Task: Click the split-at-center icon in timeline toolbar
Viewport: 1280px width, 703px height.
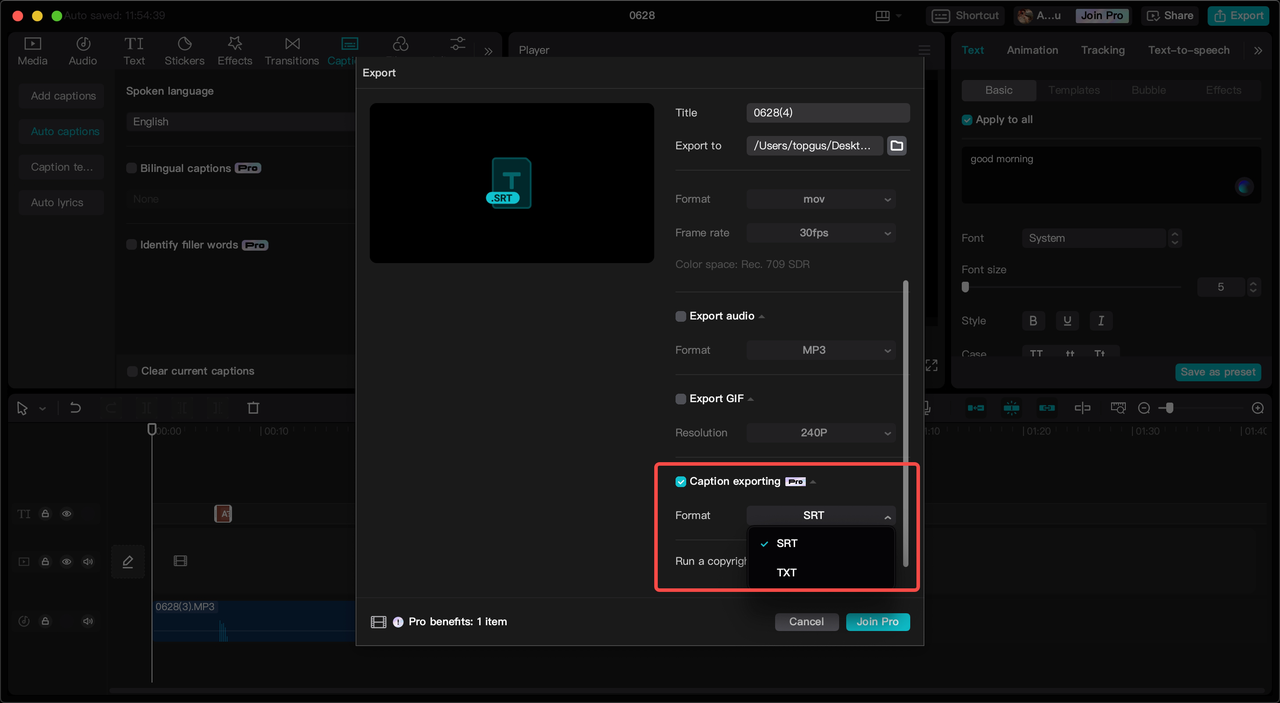Action: coord(1082,408)
